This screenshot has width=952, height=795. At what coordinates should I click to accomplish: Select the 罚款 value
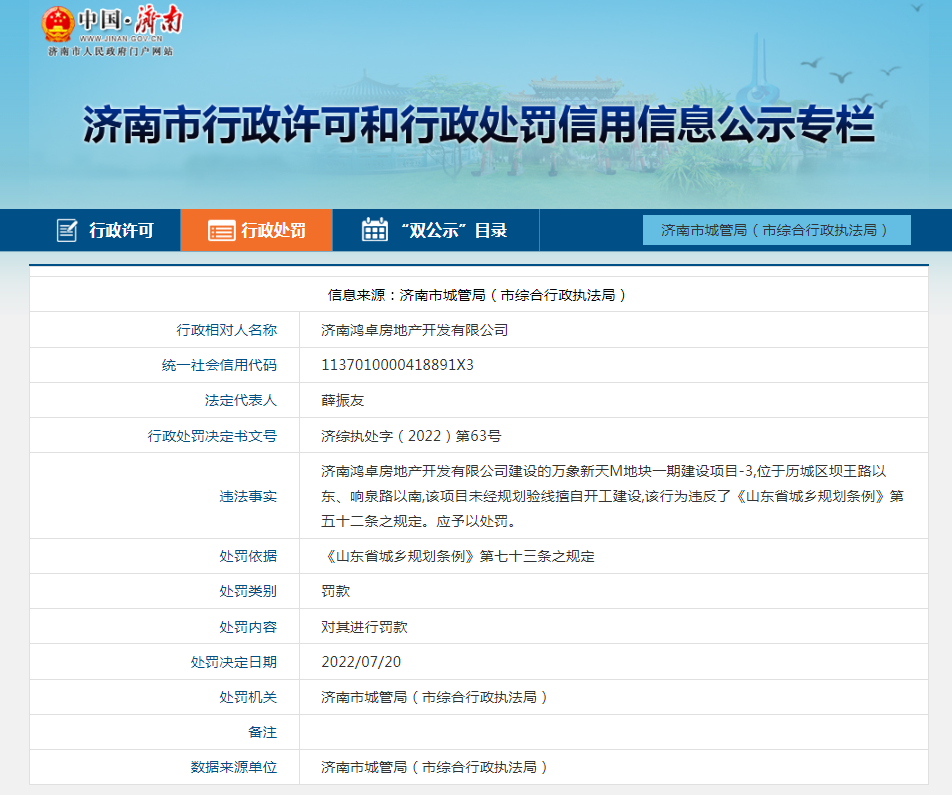click(336, 591)
